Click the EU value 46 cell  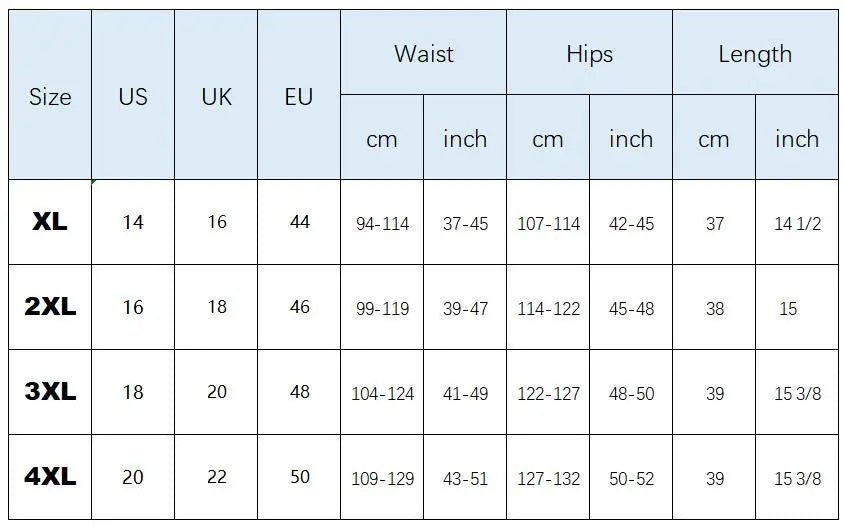[299, 307]
